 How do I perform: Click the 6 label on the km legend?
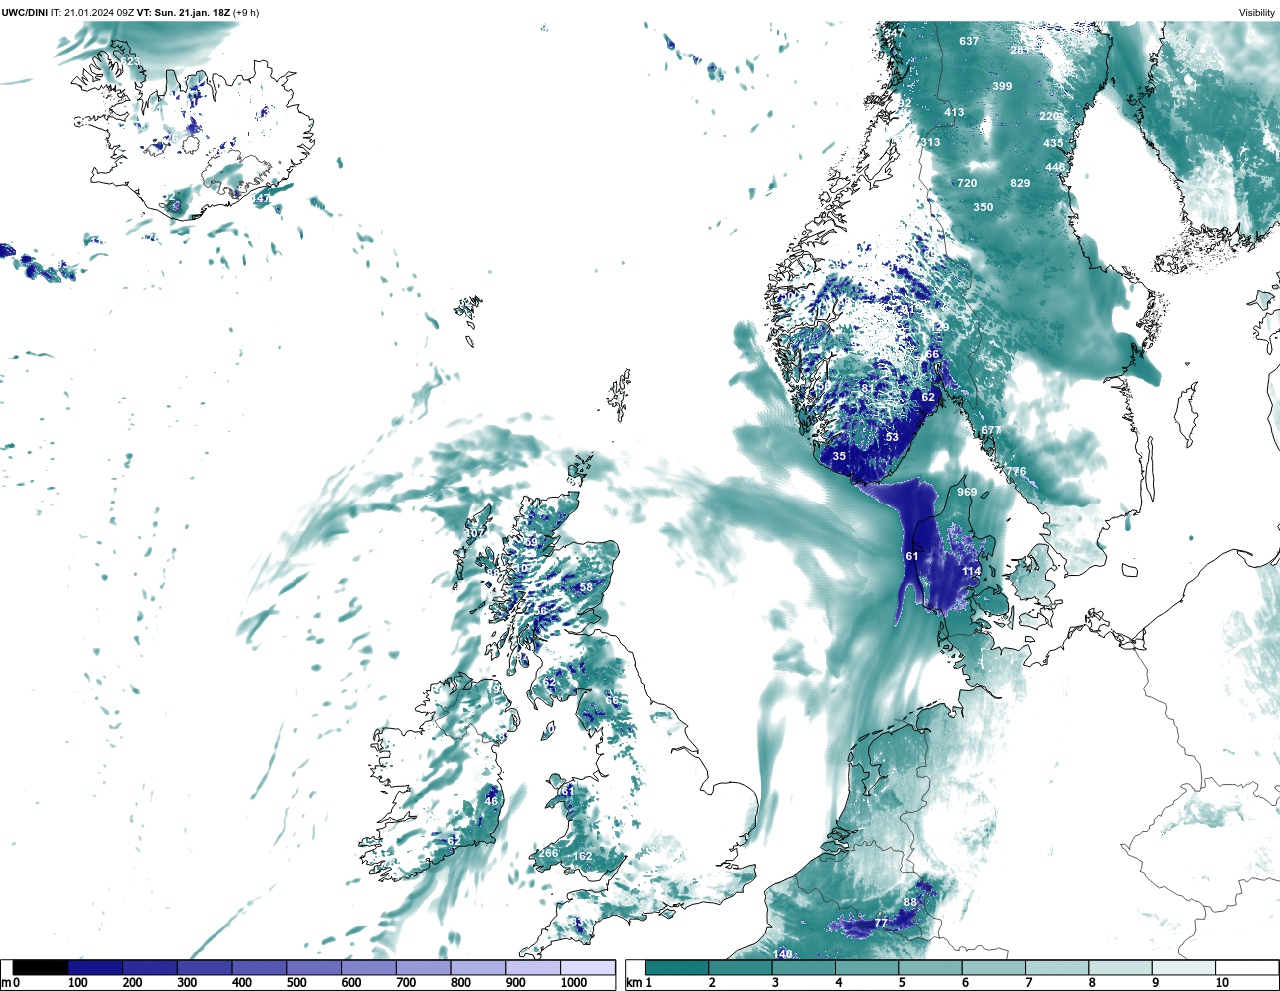[x=965, y=983]
